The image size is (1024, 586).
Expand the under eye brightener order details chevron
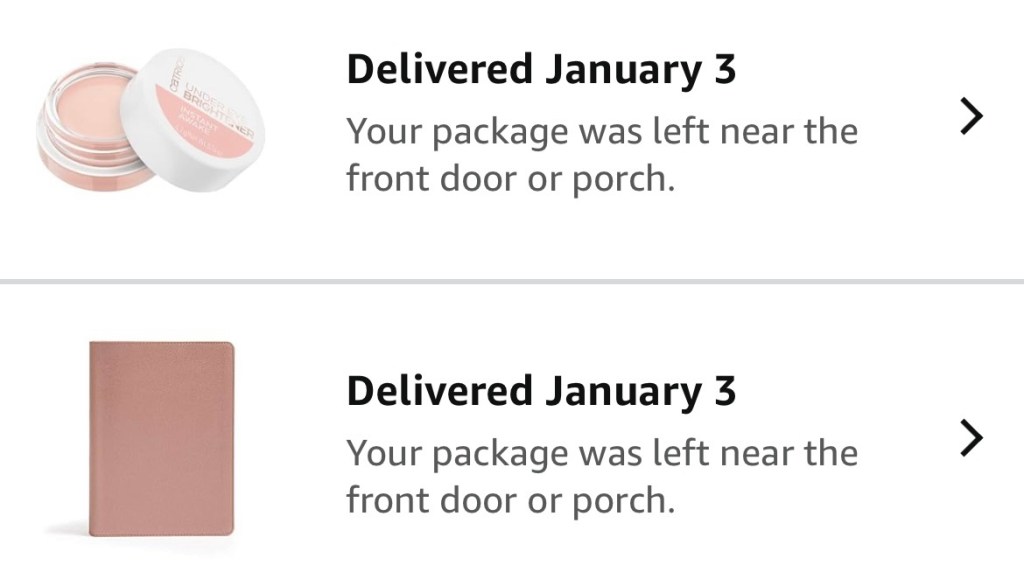click(x=971, y=118)
